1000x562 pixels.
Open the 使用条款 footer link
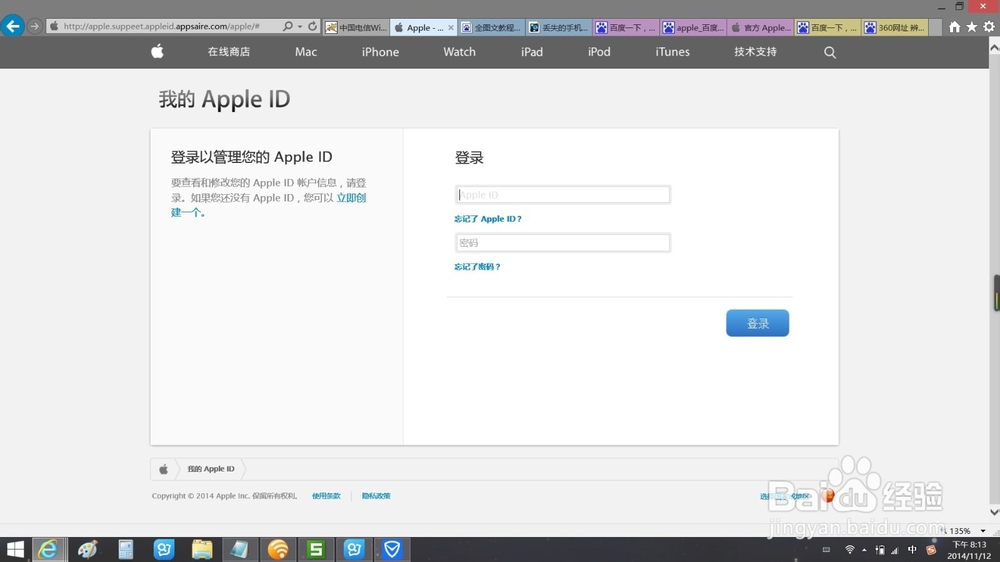[x=326, y=496]
